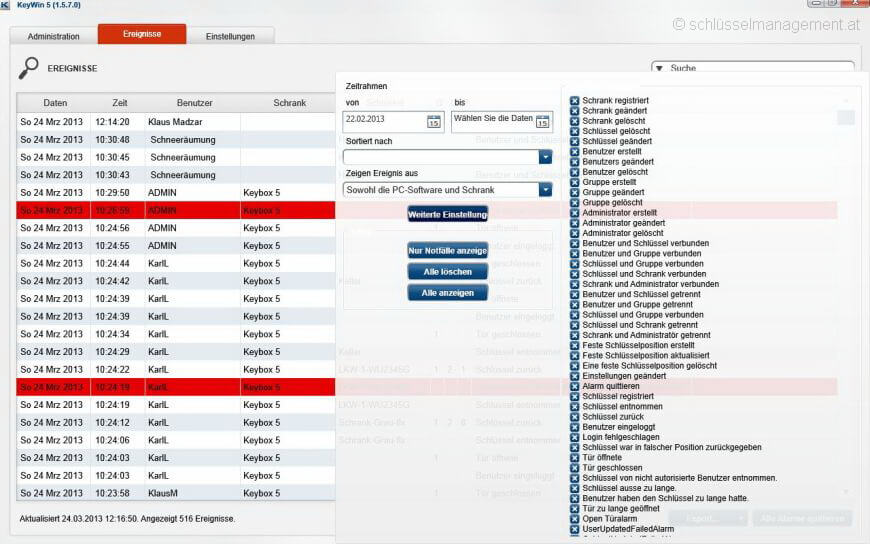Click the magnifier icon beside EREIGNISSE
870x544 pixels.
[29, 68]
